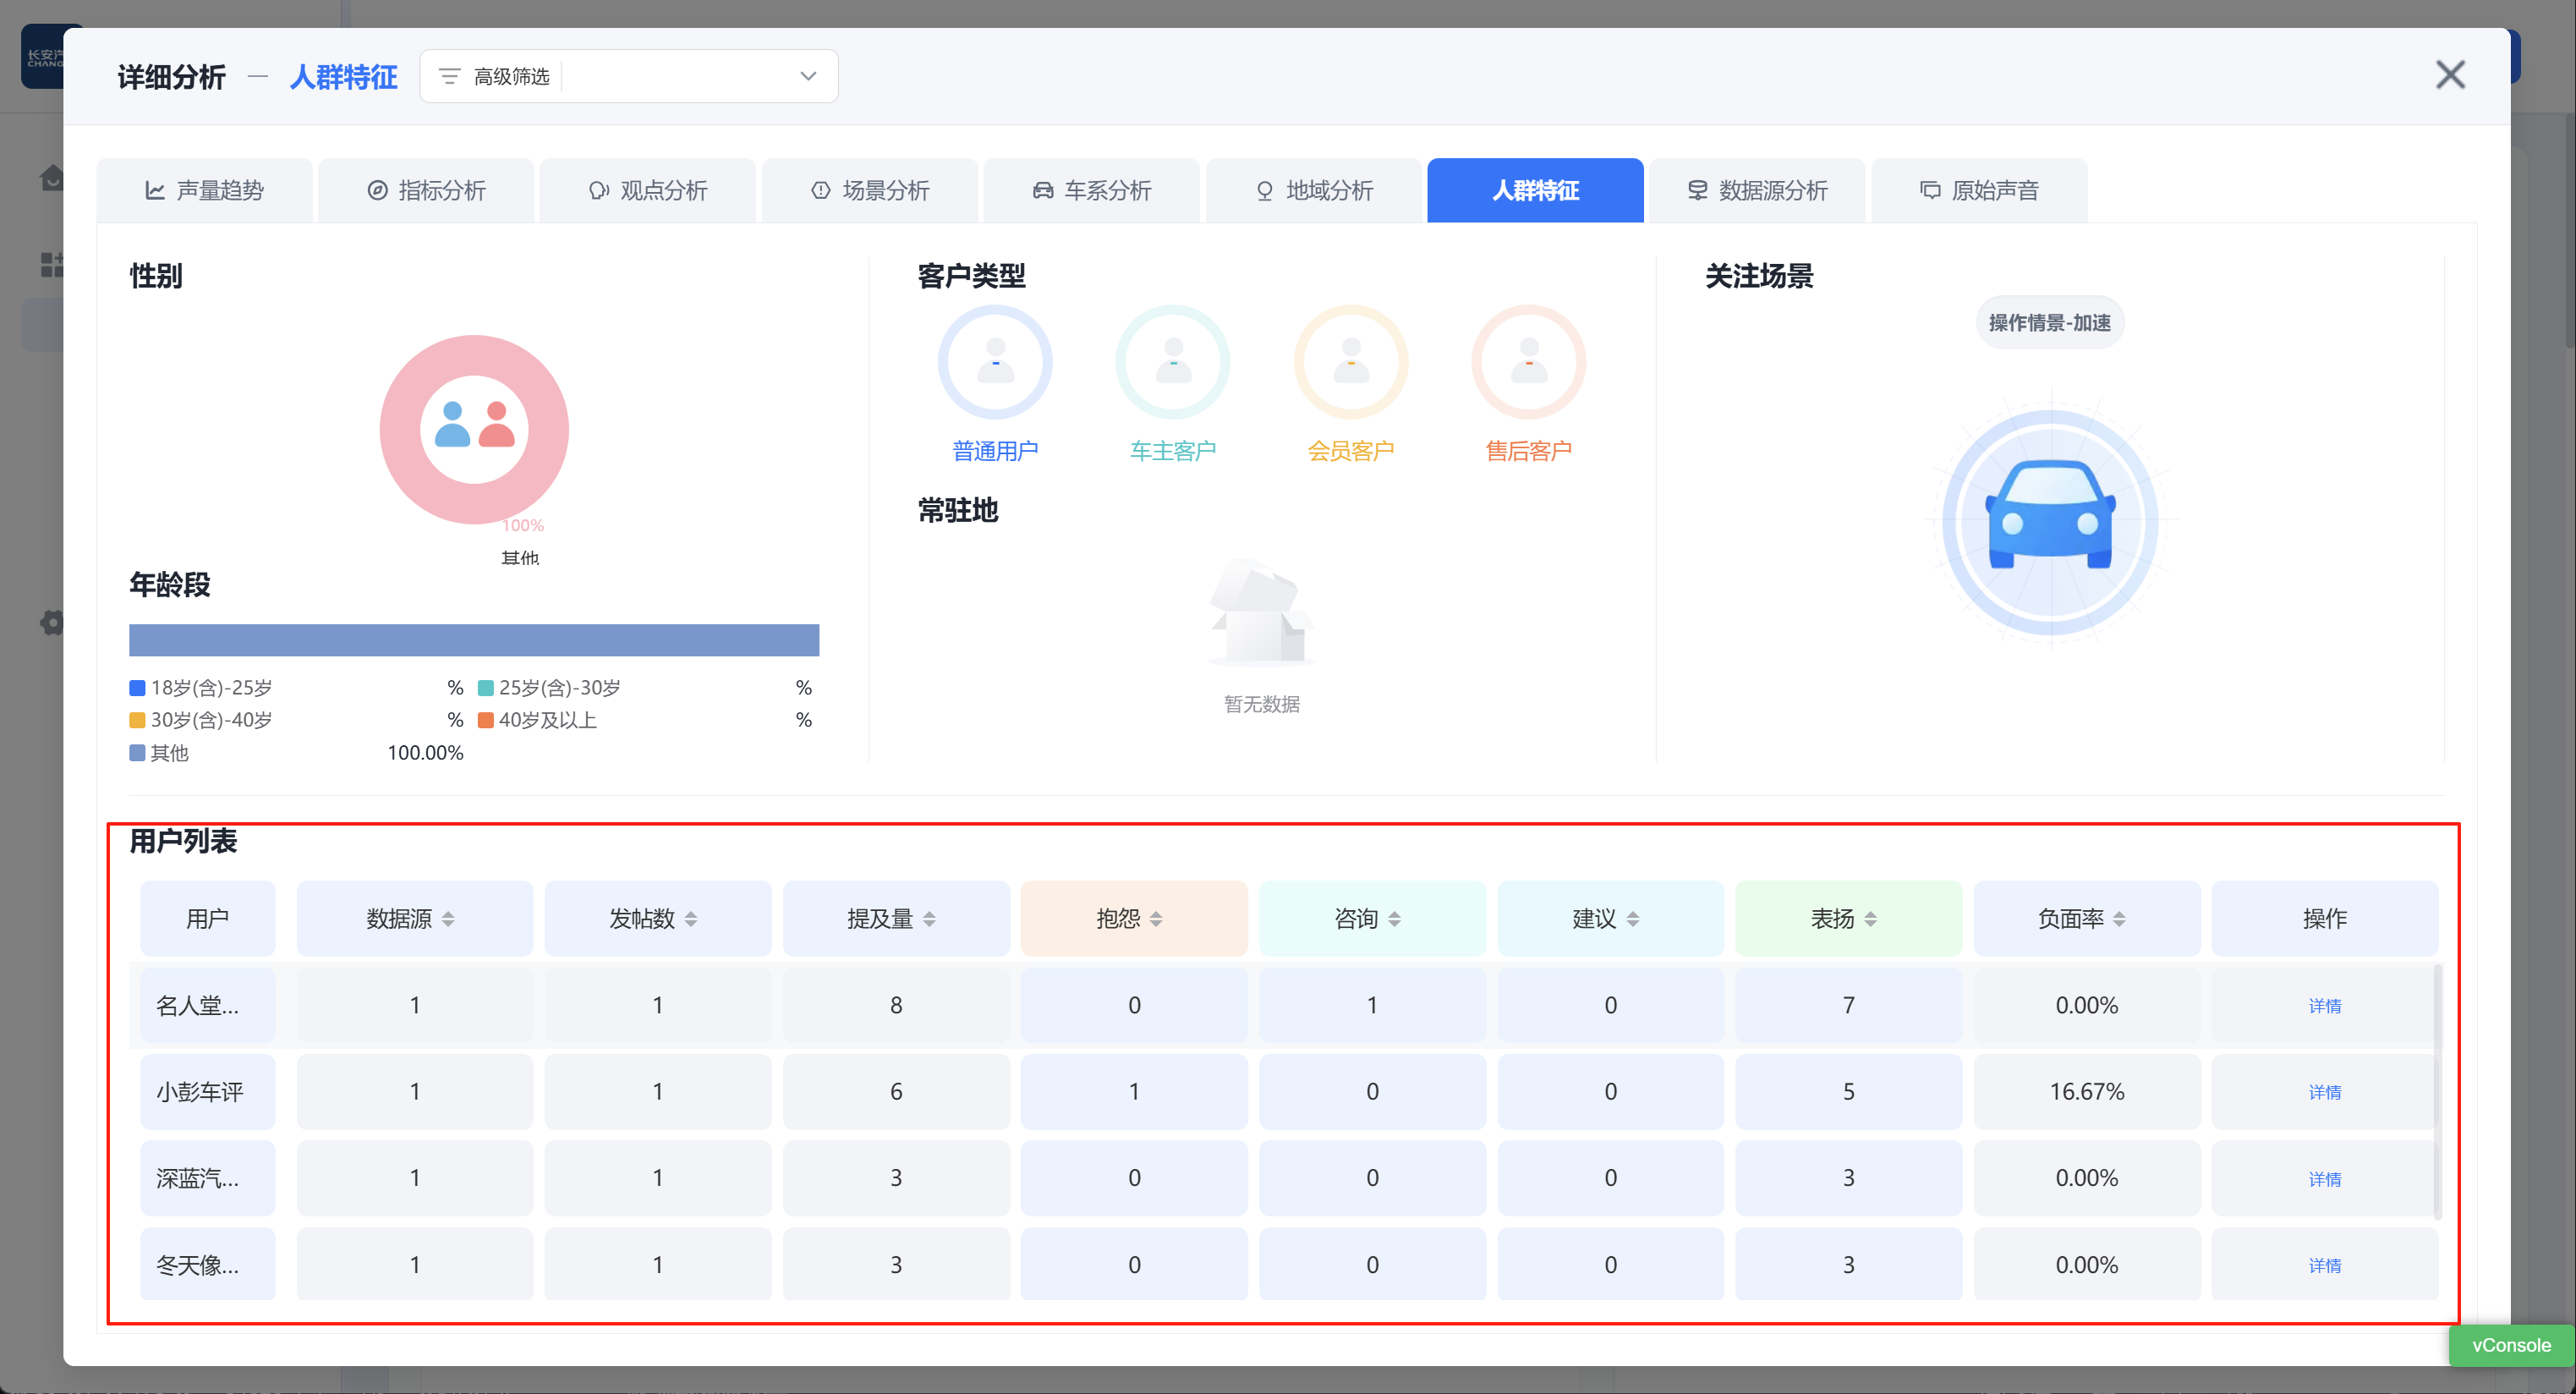
Task: Click the user list table scrollbar
Action: (2437, 1090)
